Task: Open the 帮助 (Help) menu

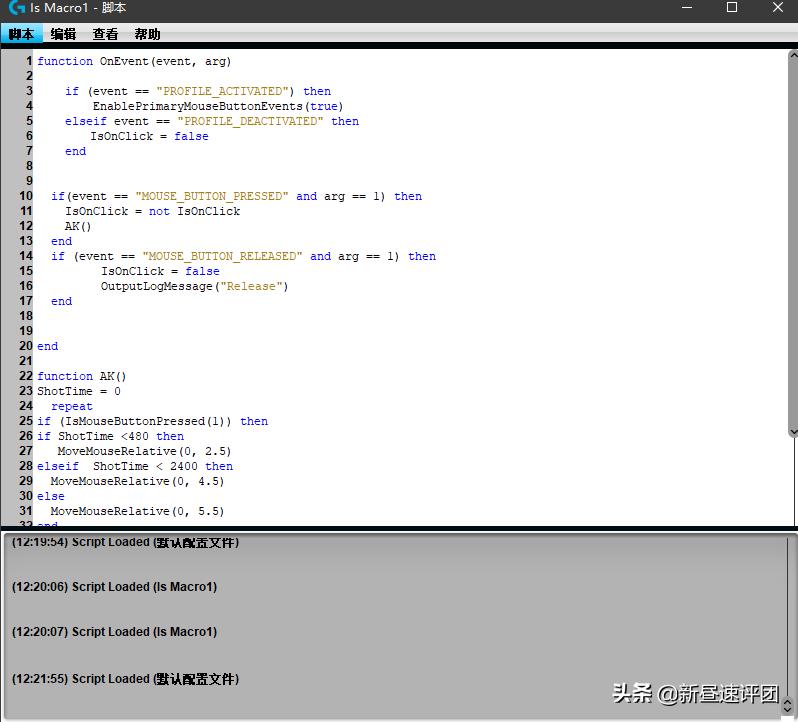Action: pos(147,34)
